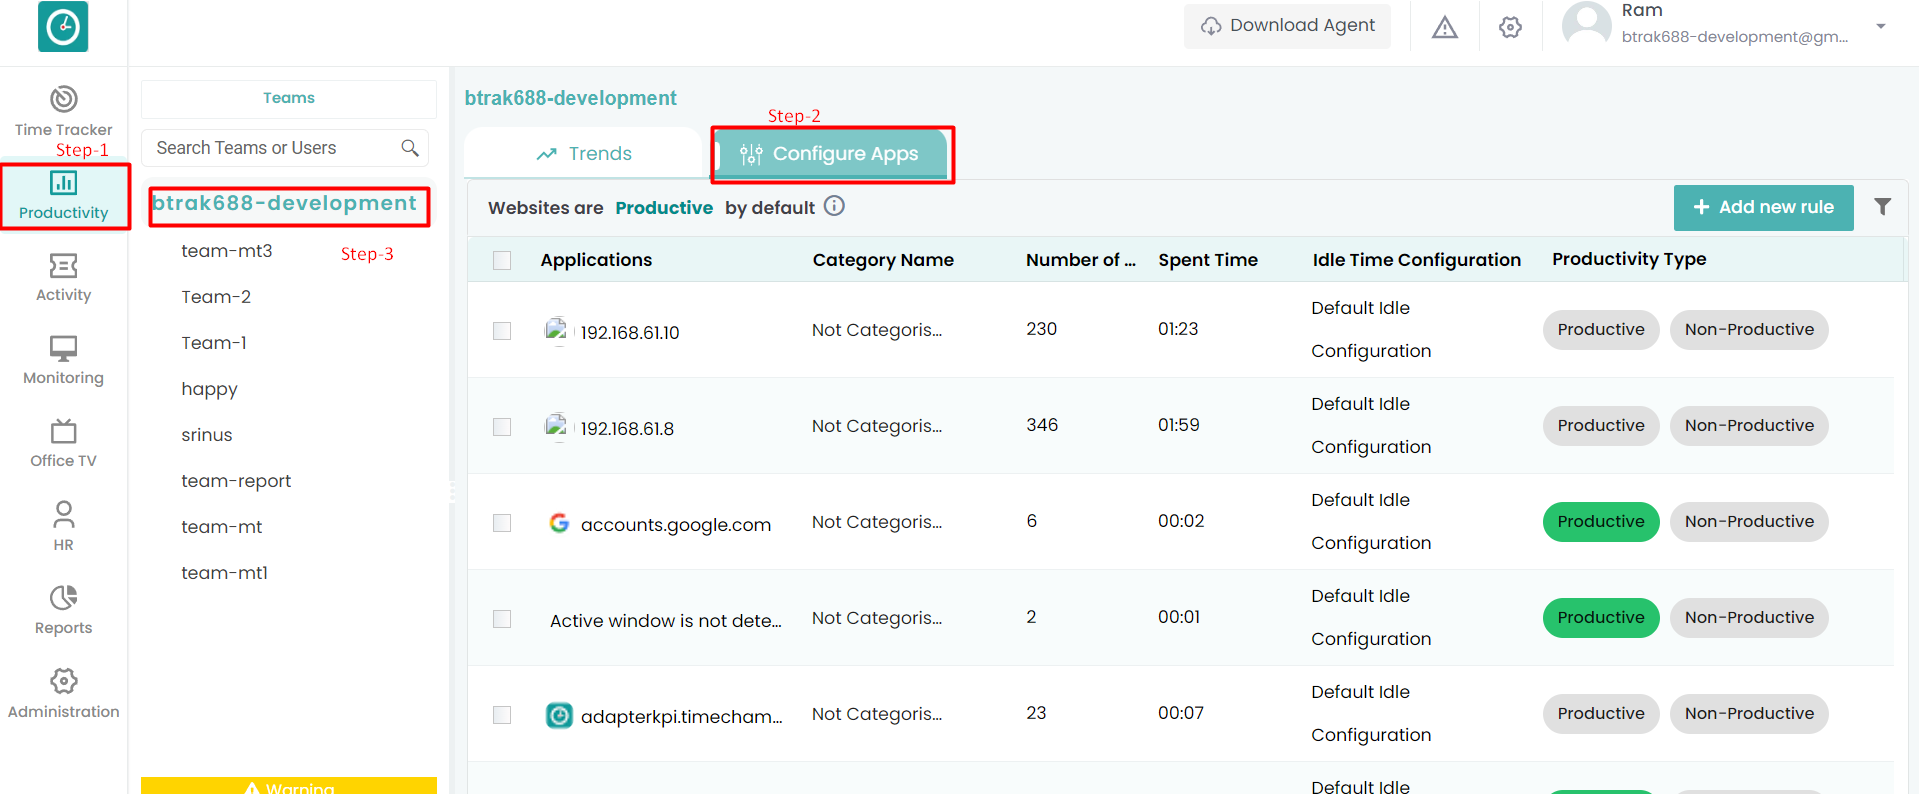
Task: Click the warning triangle icon in header
Action: point(1444,28)
